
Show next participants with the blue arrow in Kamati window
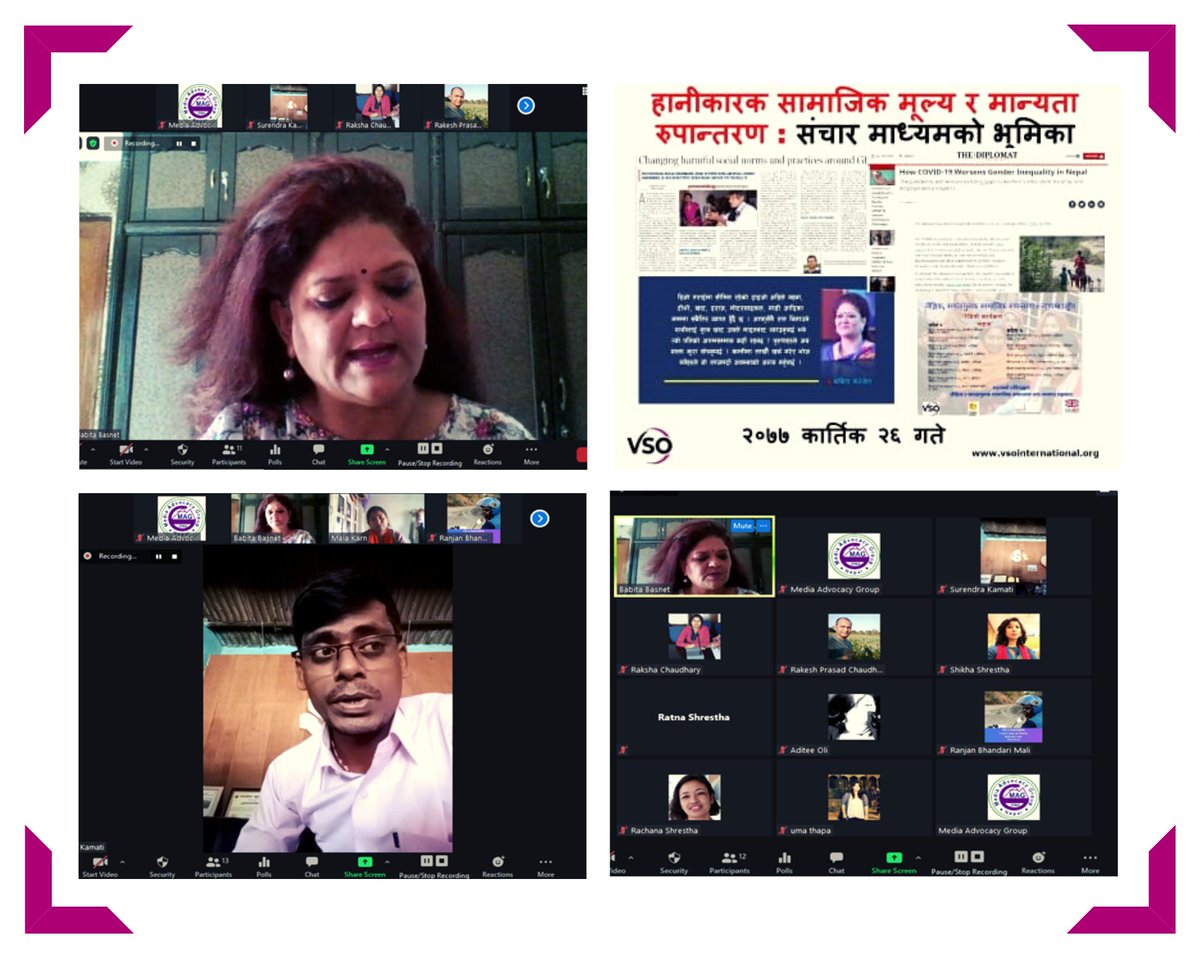[x=539, y=518]
